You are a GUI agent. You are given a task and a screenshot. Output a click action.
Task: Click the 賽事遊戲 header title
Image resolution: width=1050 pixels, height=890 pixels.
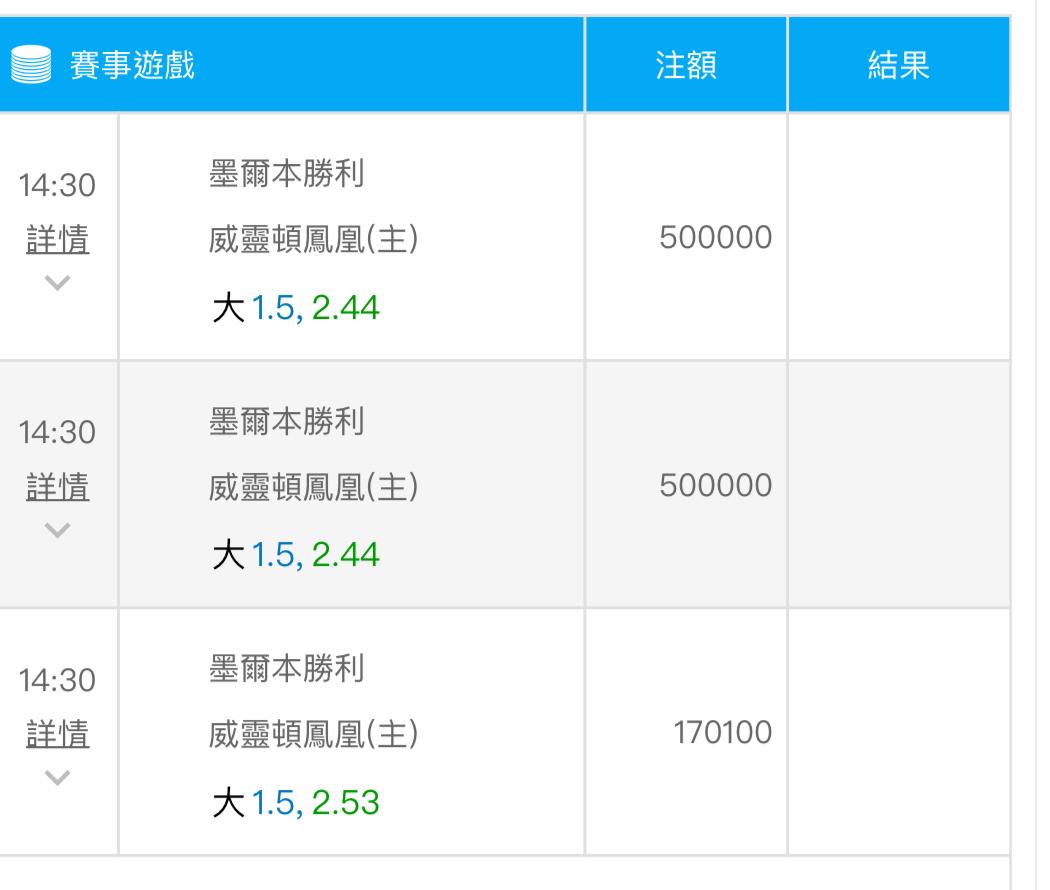tap(133, 65)
